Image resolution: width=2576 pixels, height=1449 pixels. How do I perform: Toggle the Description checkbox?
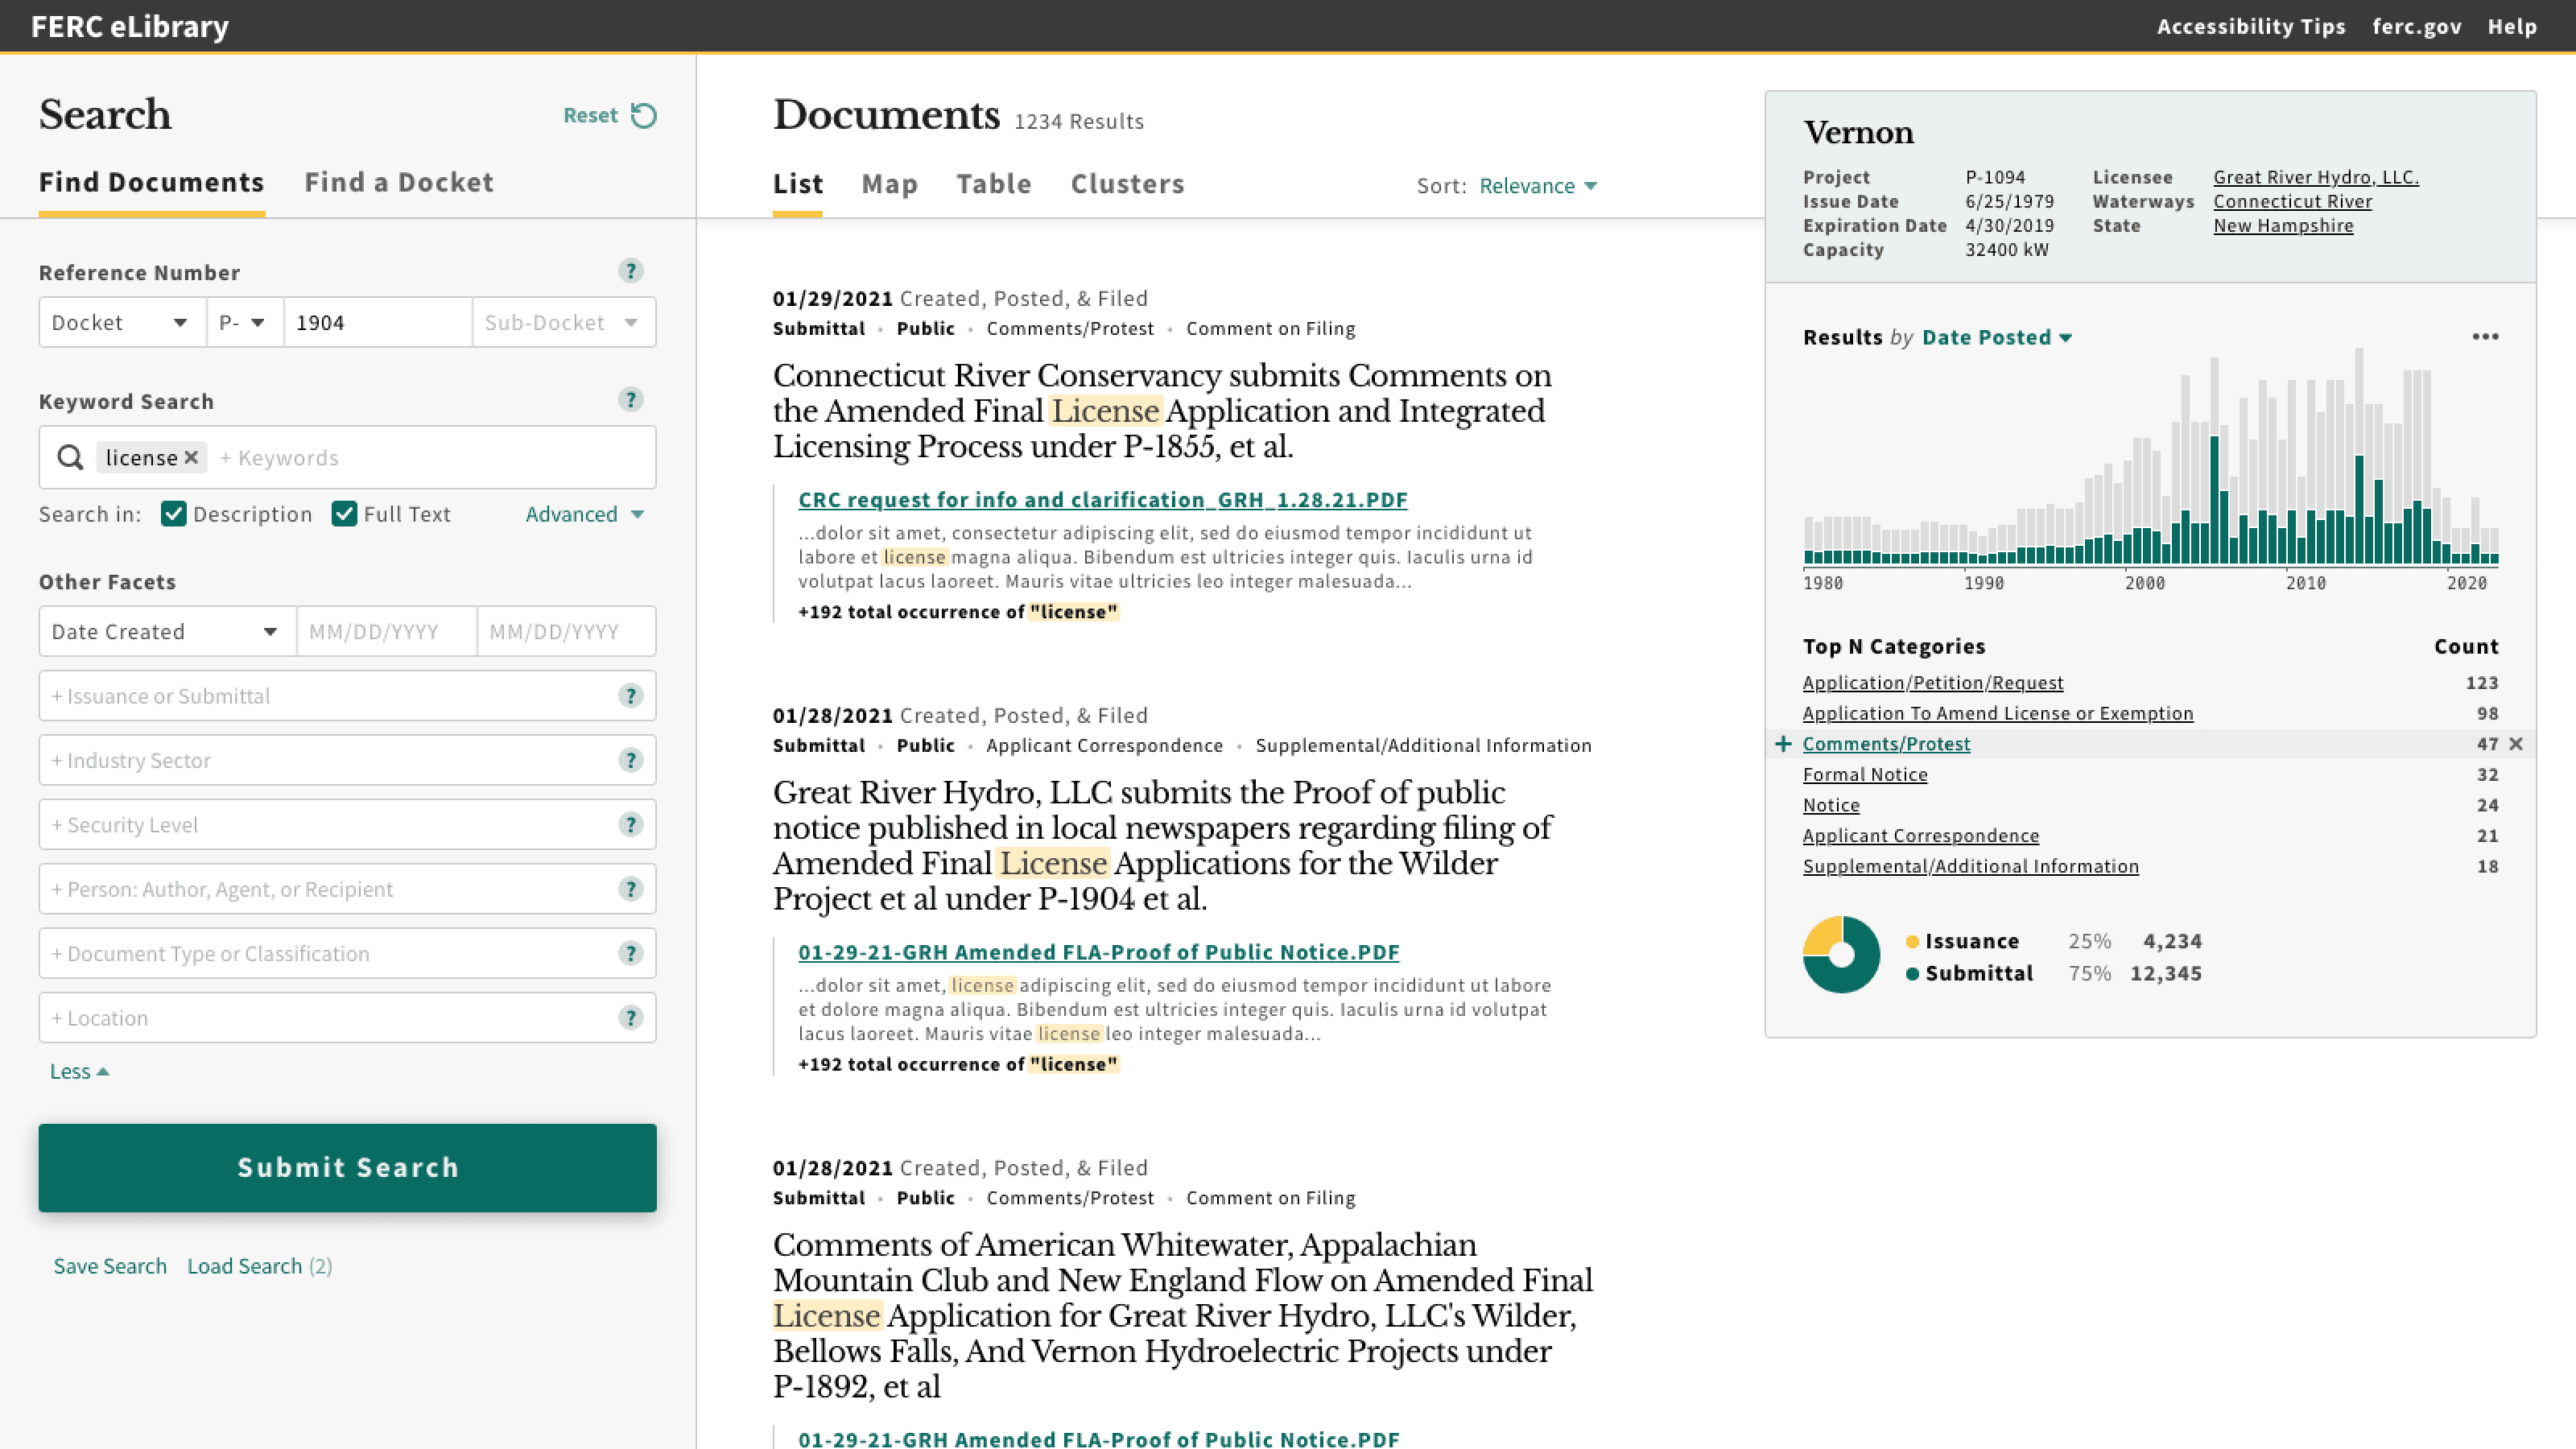(174, 514)
